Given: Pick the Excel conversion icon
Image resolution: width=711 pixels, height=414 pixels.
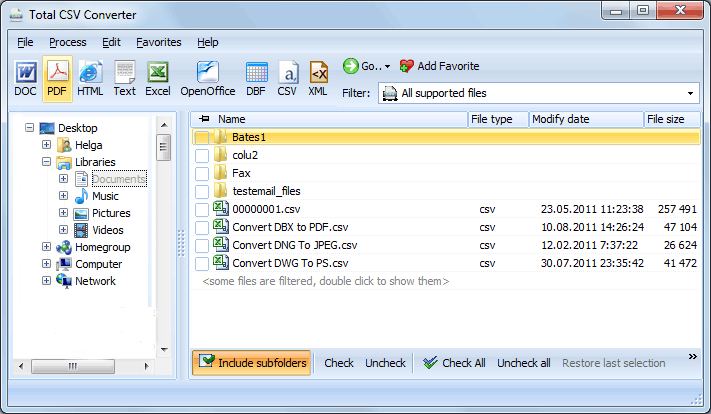Looking at the screenshot, I should click(157, 77).
